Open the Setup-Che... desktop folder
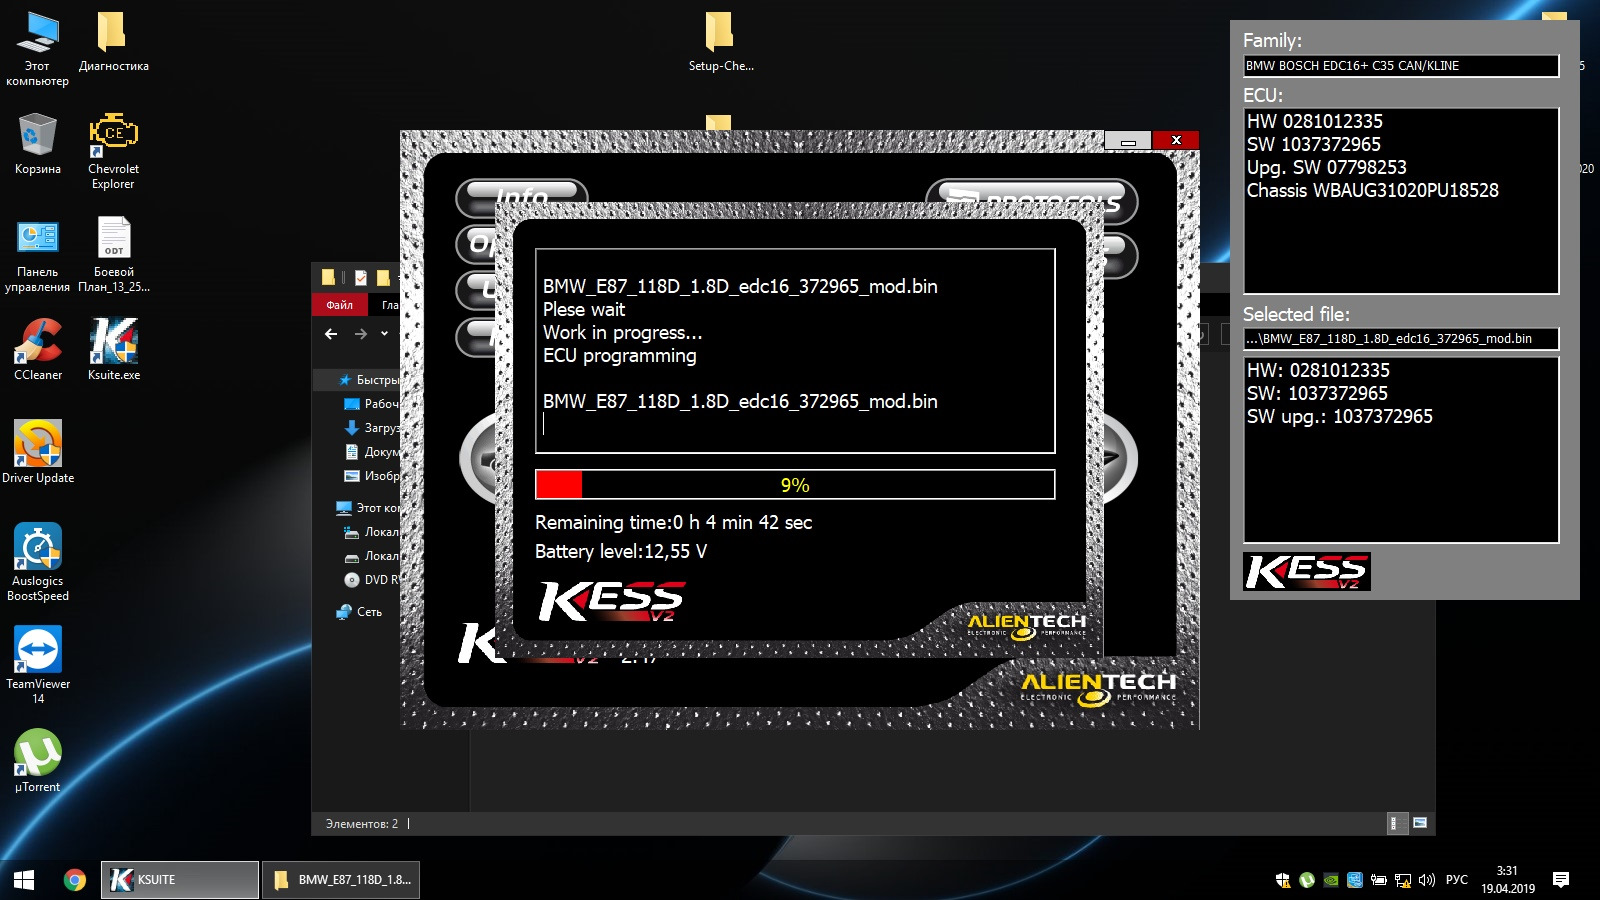This screenshot has height=900, width=1600. click(720, 42)
